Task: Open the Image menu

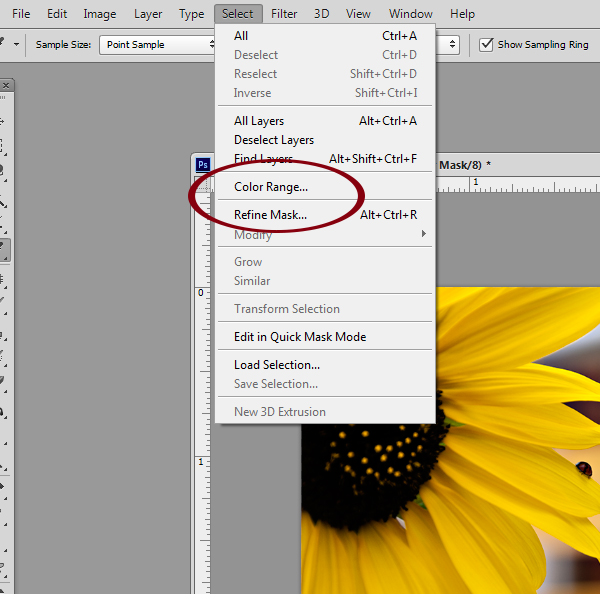Action: [100, 14]
